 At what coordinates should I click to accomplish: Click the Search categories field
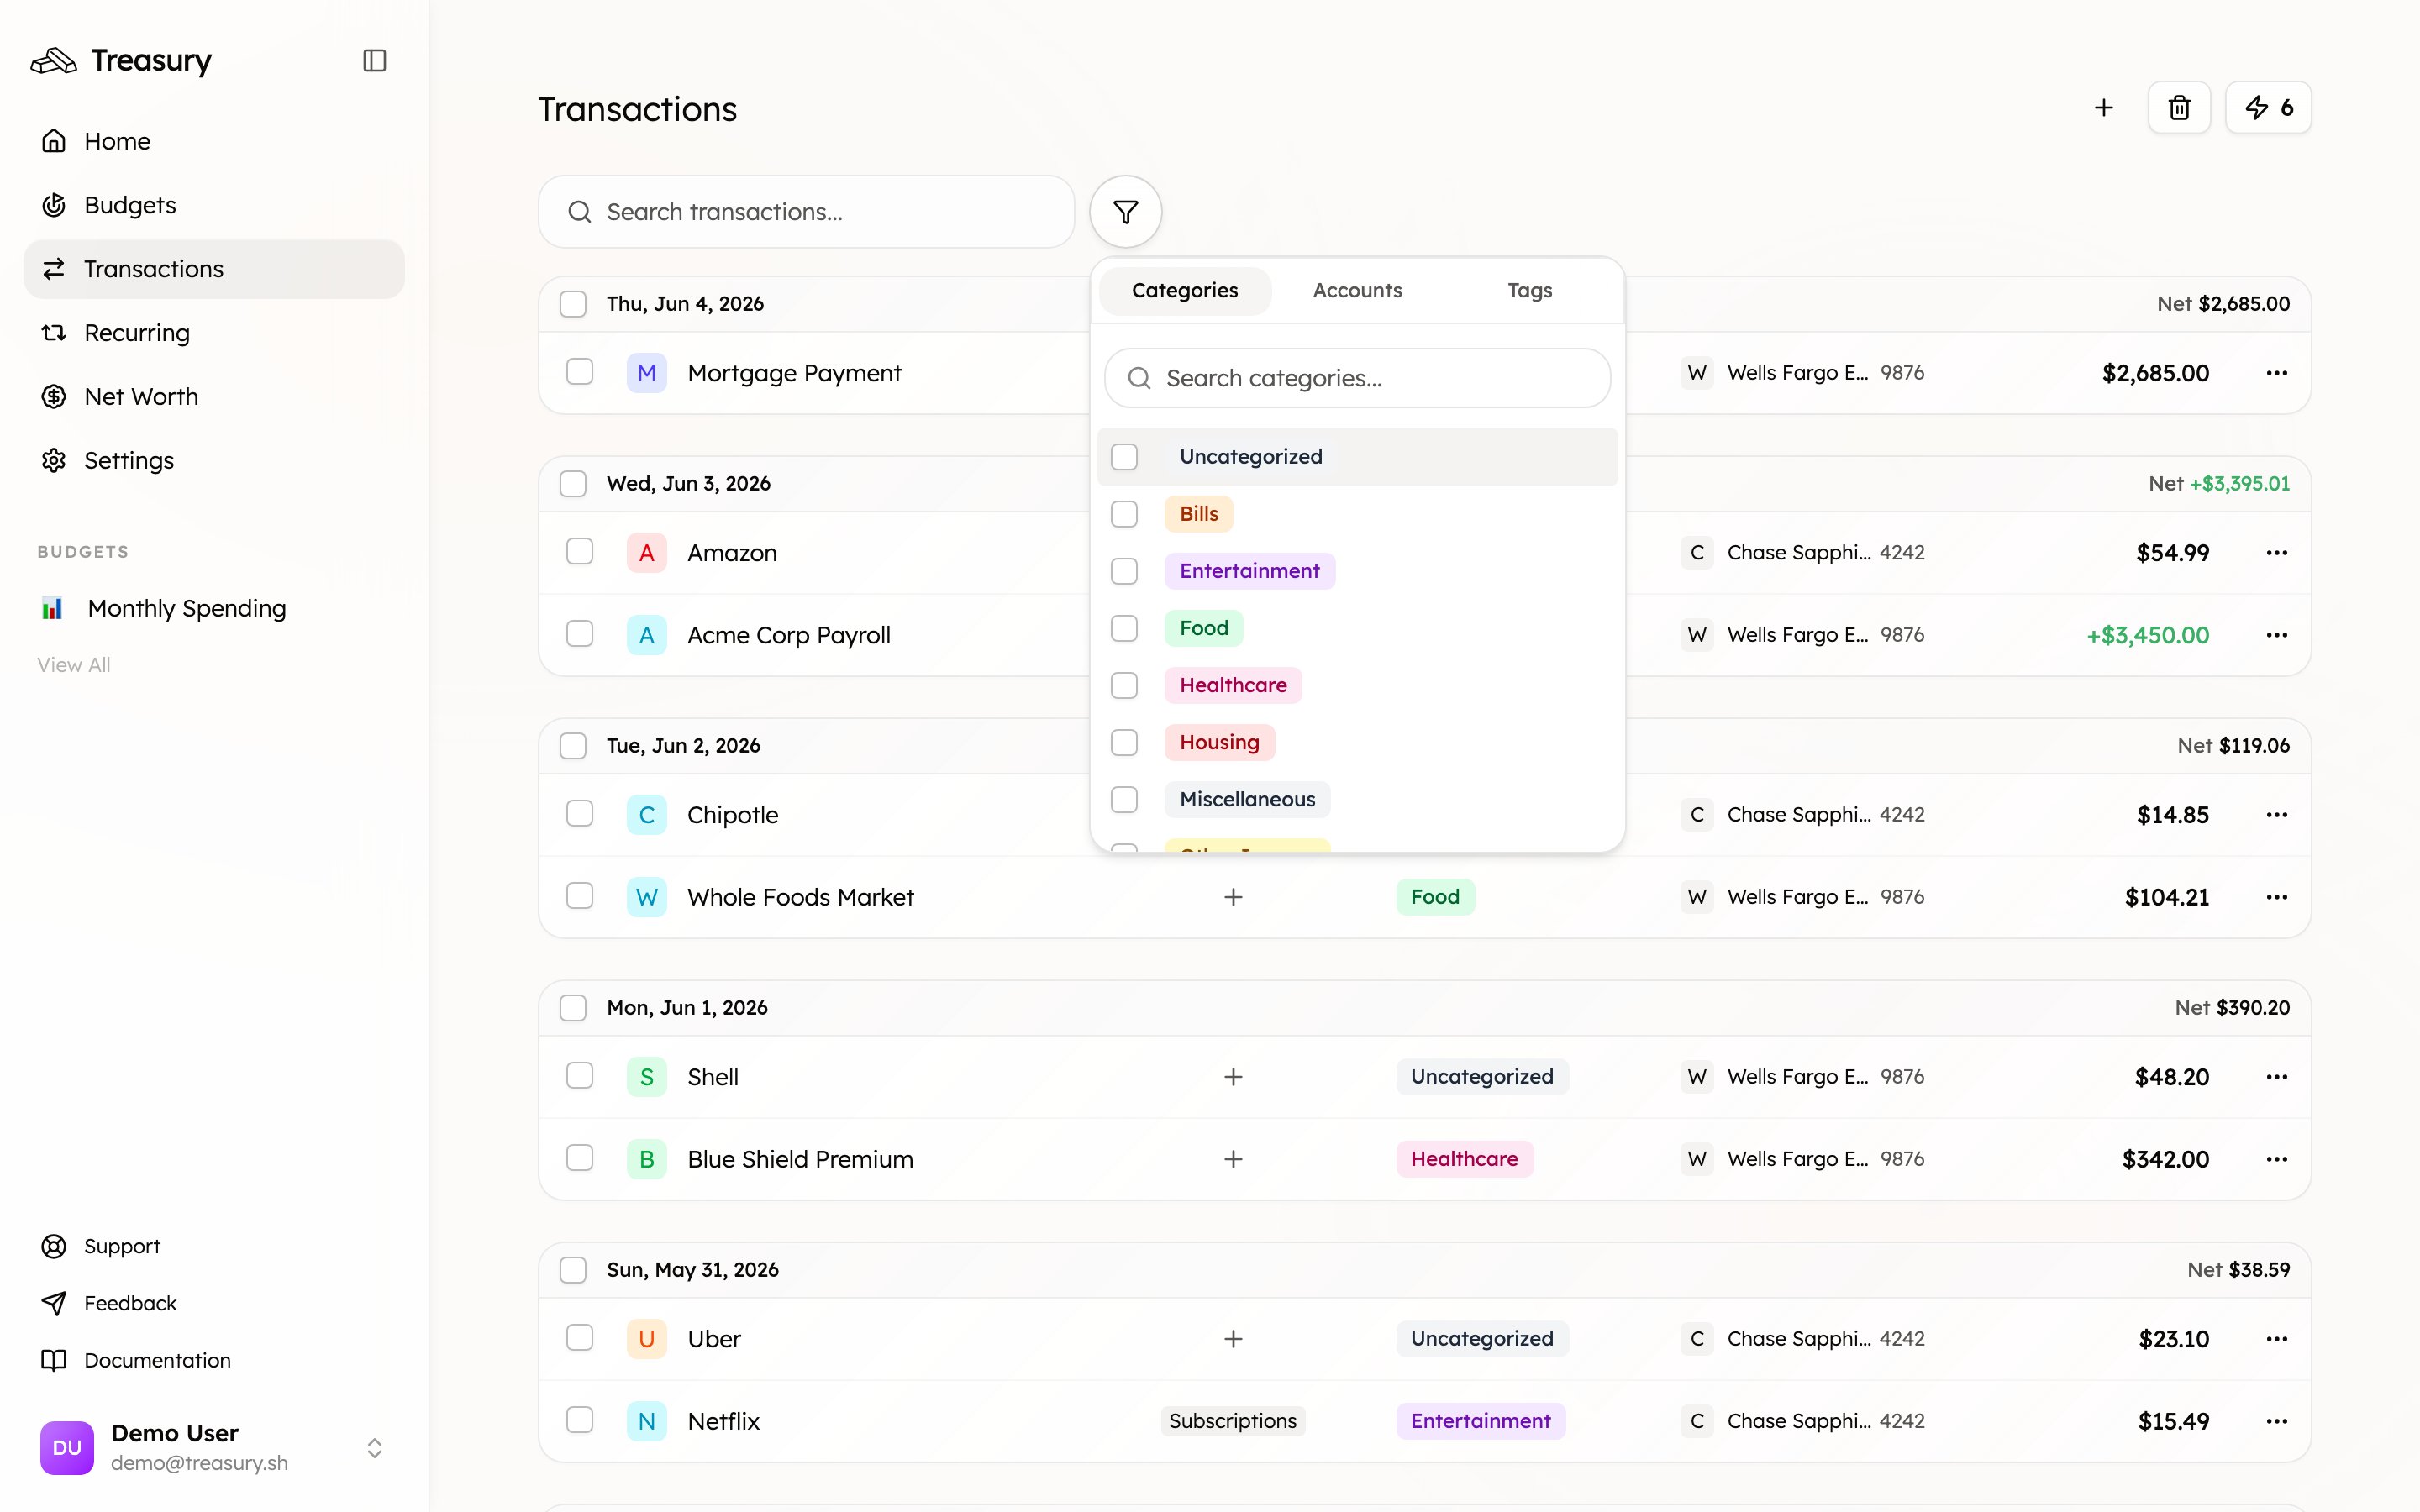pyautogui.click(x=1357, y=378)
